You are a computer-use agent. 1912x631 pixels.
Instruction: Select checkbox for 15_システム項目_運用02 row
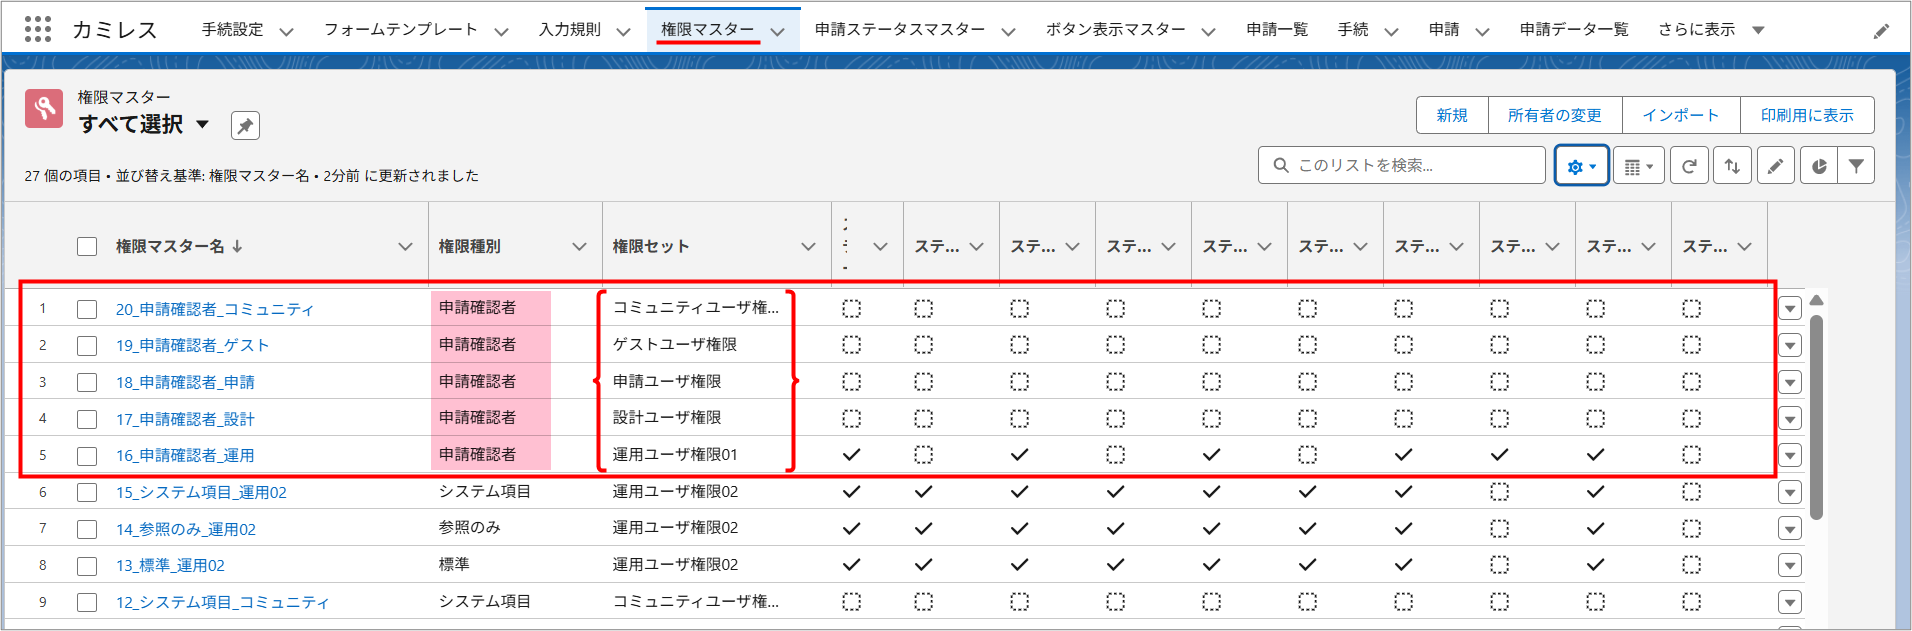[87, 492]
